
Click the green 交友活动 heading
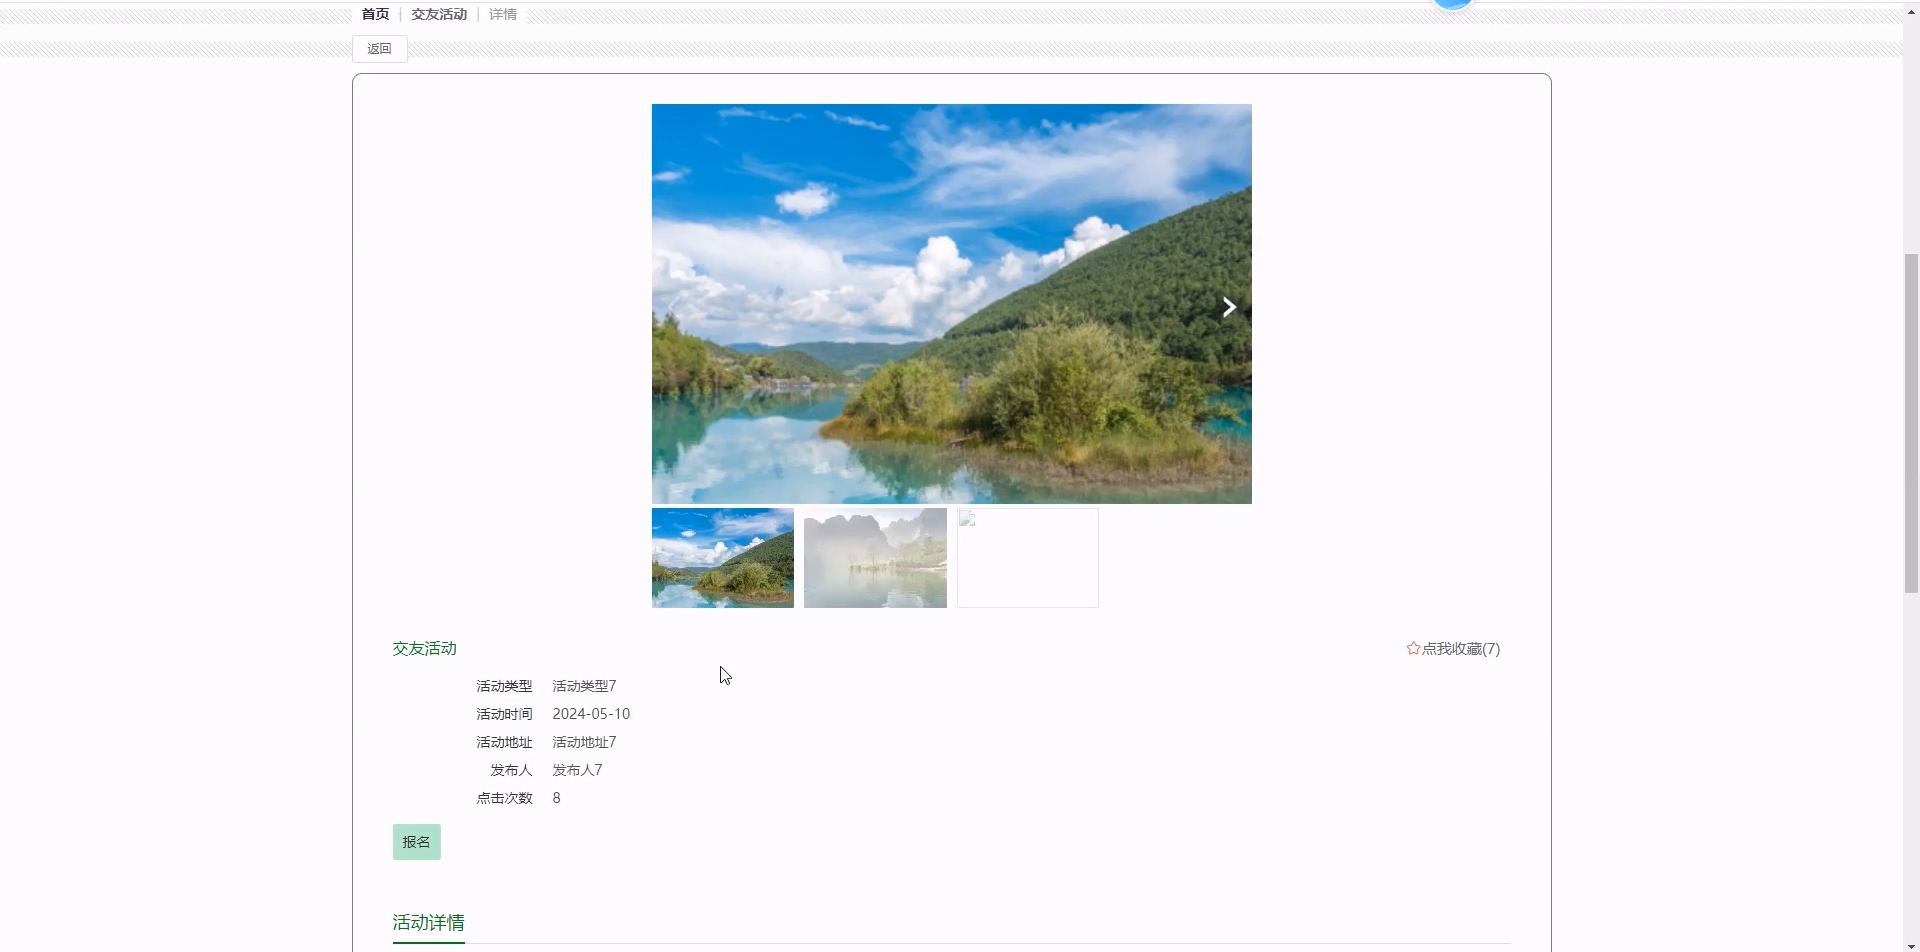[425, 649]
